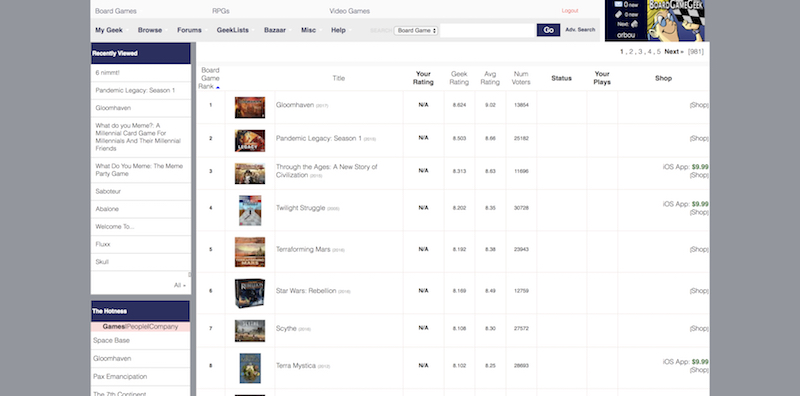Open Pax Emancipation in The Hotness
800x396 pixels.
[120, 377]
